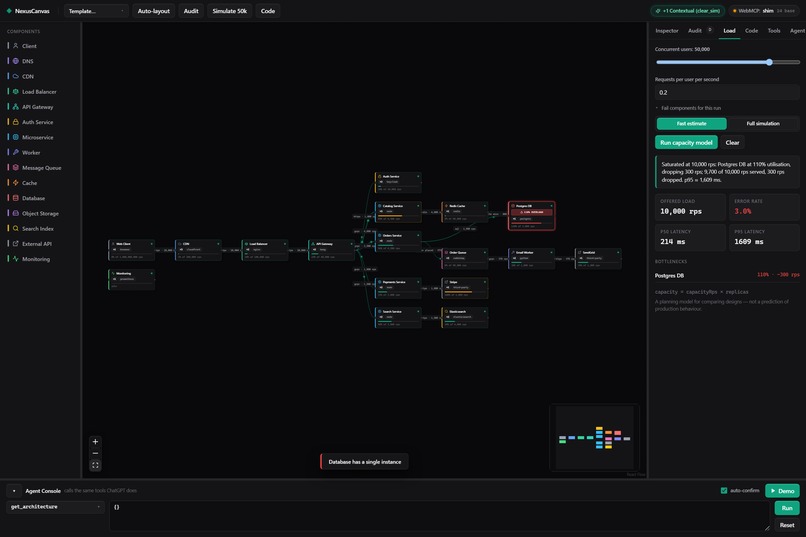
Task: Select the Postgres DB node on canvas
Action: click(532, 215)
